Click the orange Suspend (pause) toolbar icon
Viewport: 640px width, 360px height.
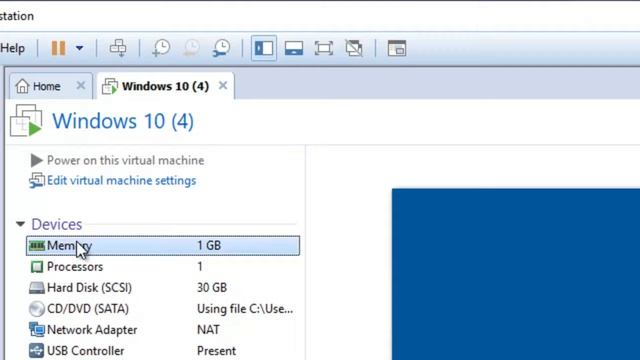(58, 48)
